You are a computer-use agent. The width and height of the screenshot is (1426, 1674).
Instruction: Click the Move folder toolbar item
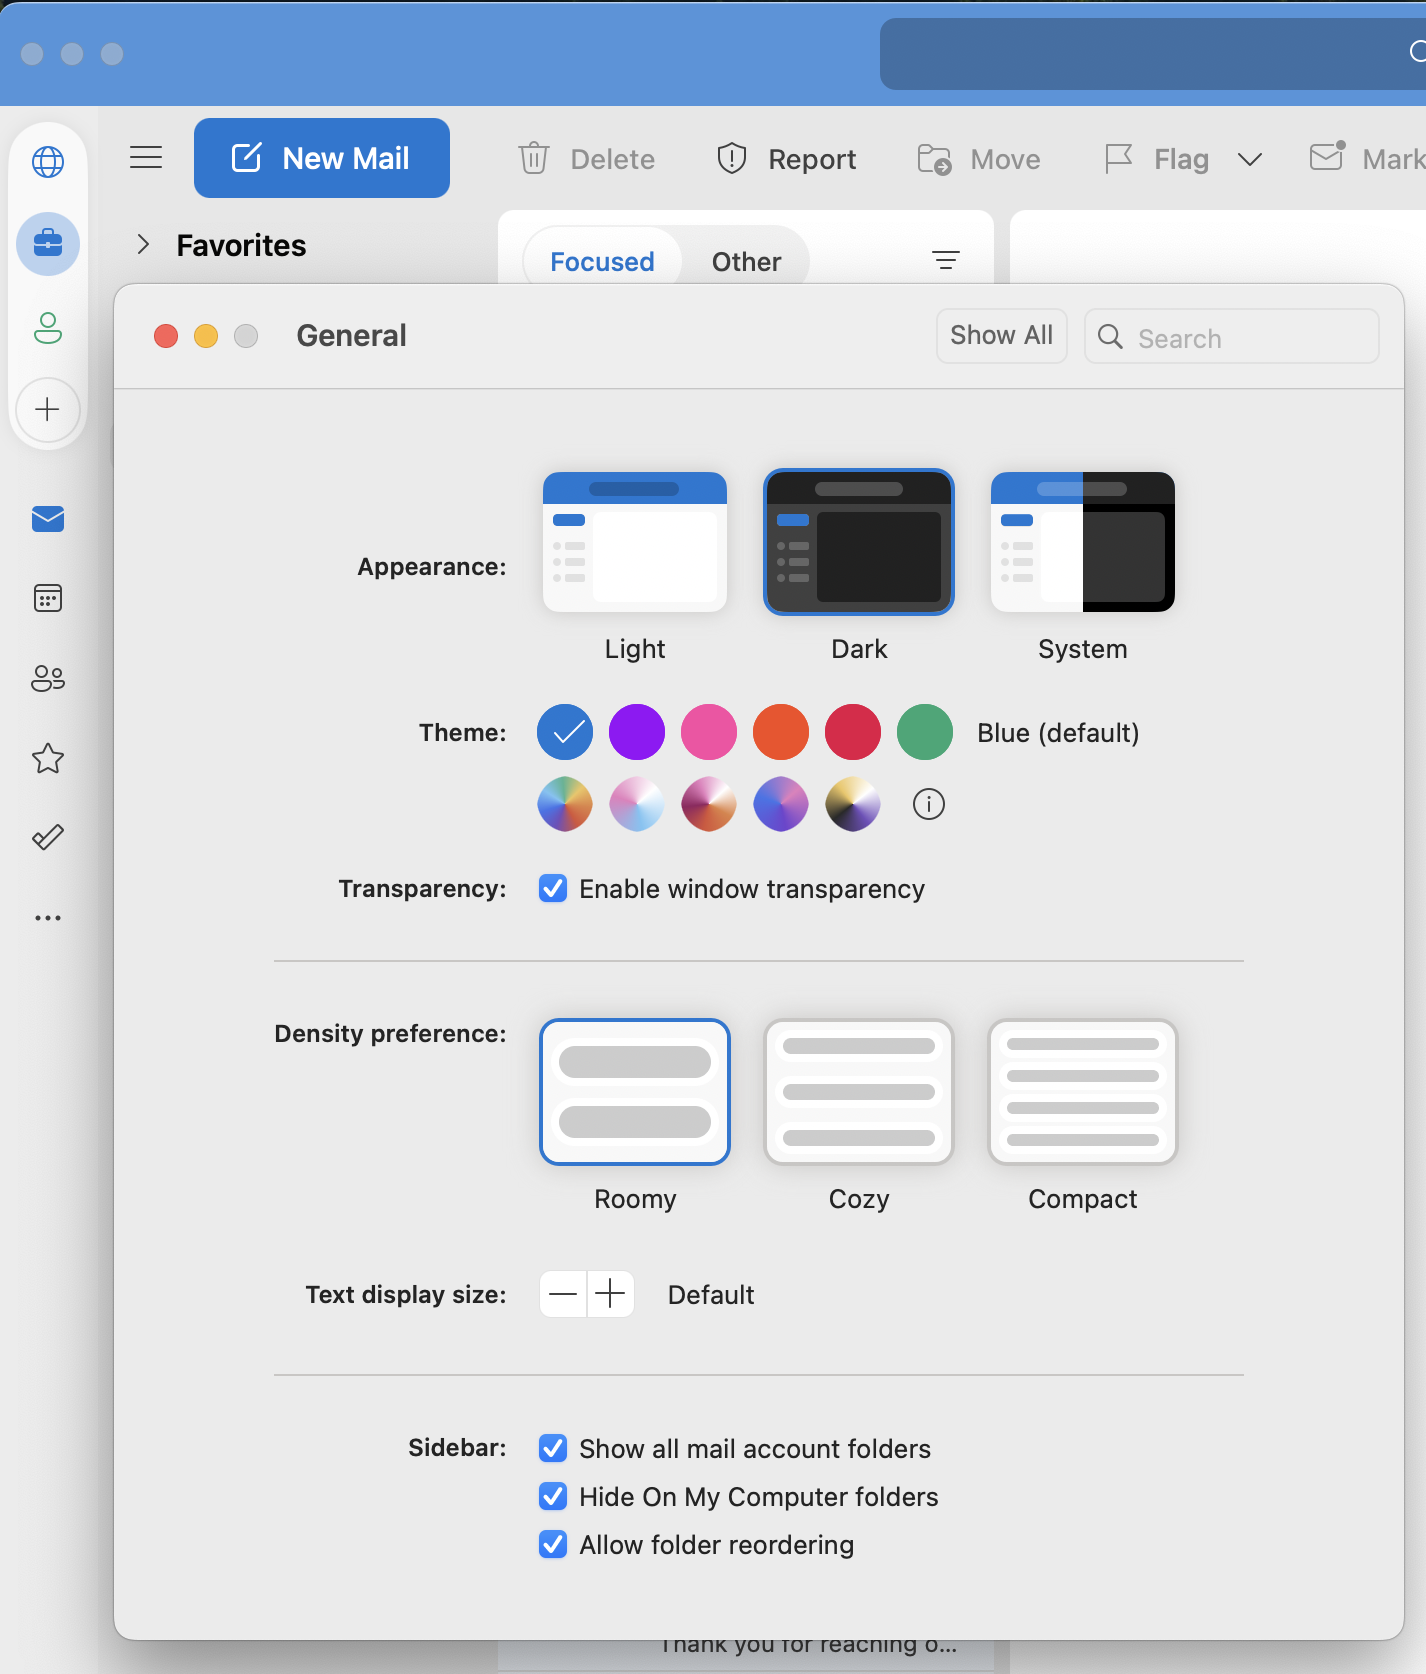pyautogui.click(x=979, y=159)
